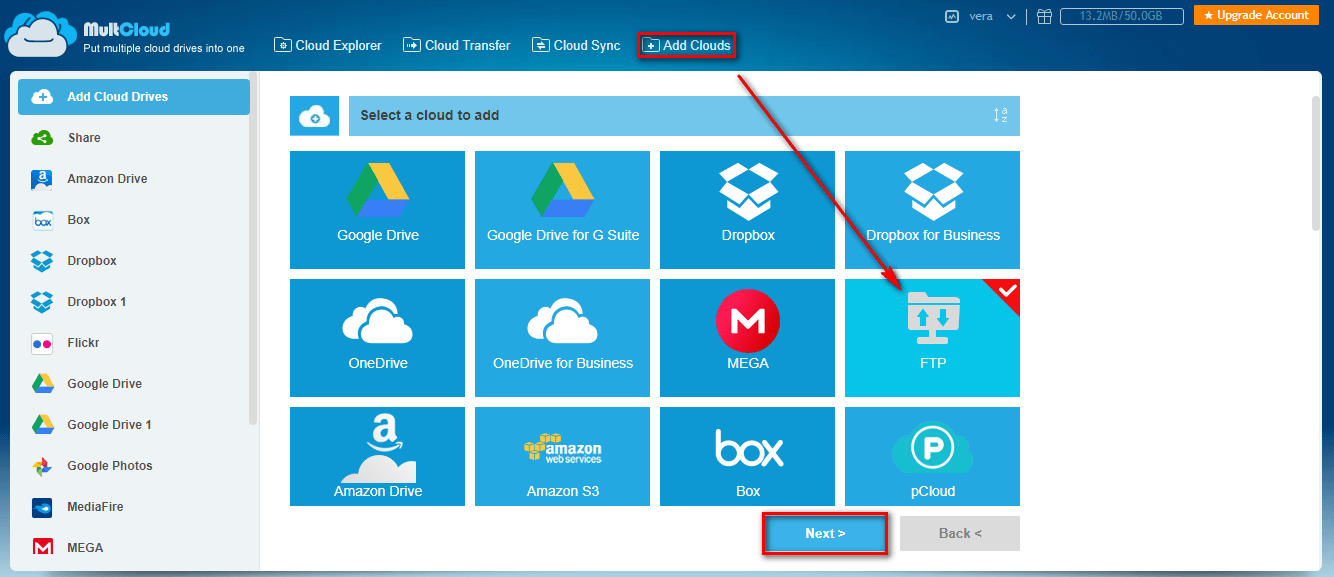Open Dropbox 1 in the sidebar

pos(134,302)
